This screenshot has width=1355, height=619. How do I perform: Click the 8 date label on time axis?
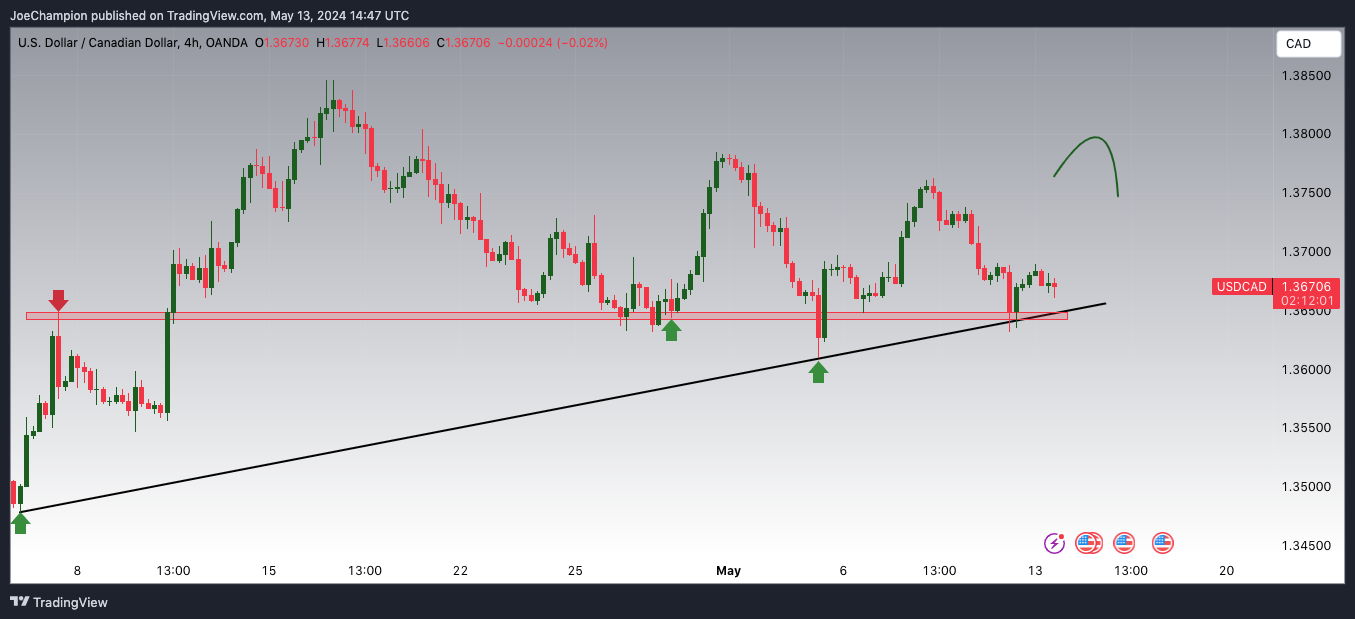tap(77, 571)
